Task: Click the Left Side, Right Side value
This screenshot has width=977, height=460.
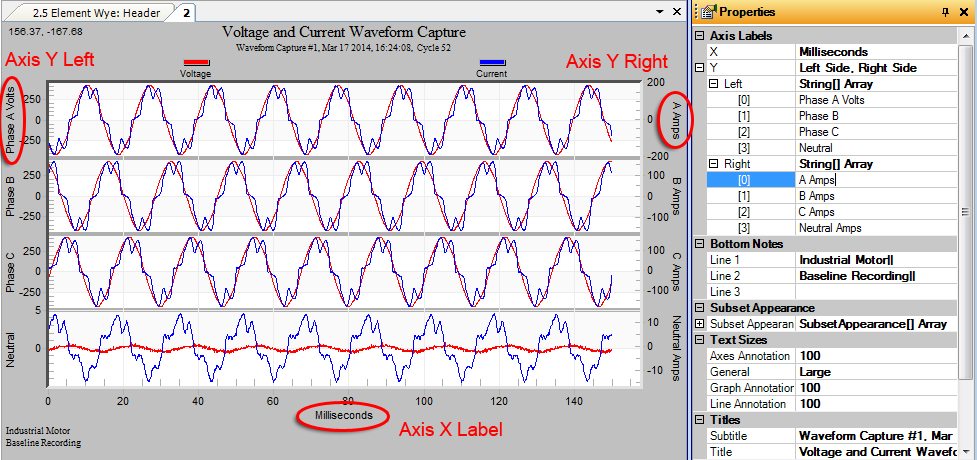Action: (876, 68)
